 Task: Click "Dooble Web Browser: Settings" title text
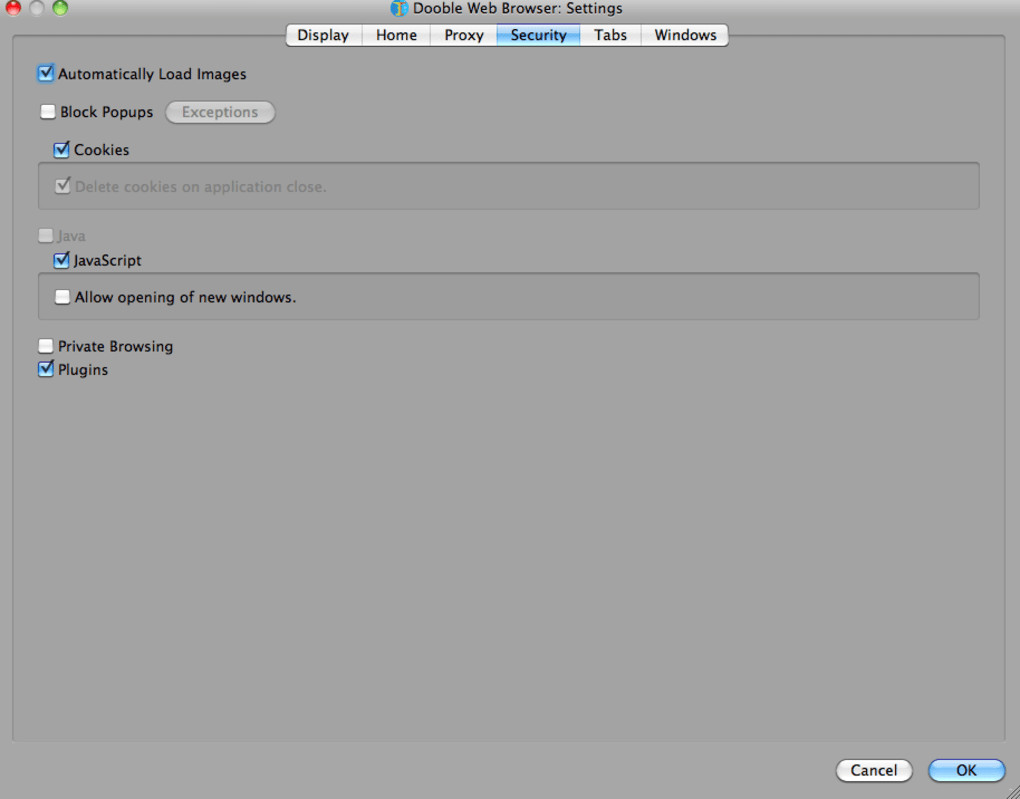518,8
